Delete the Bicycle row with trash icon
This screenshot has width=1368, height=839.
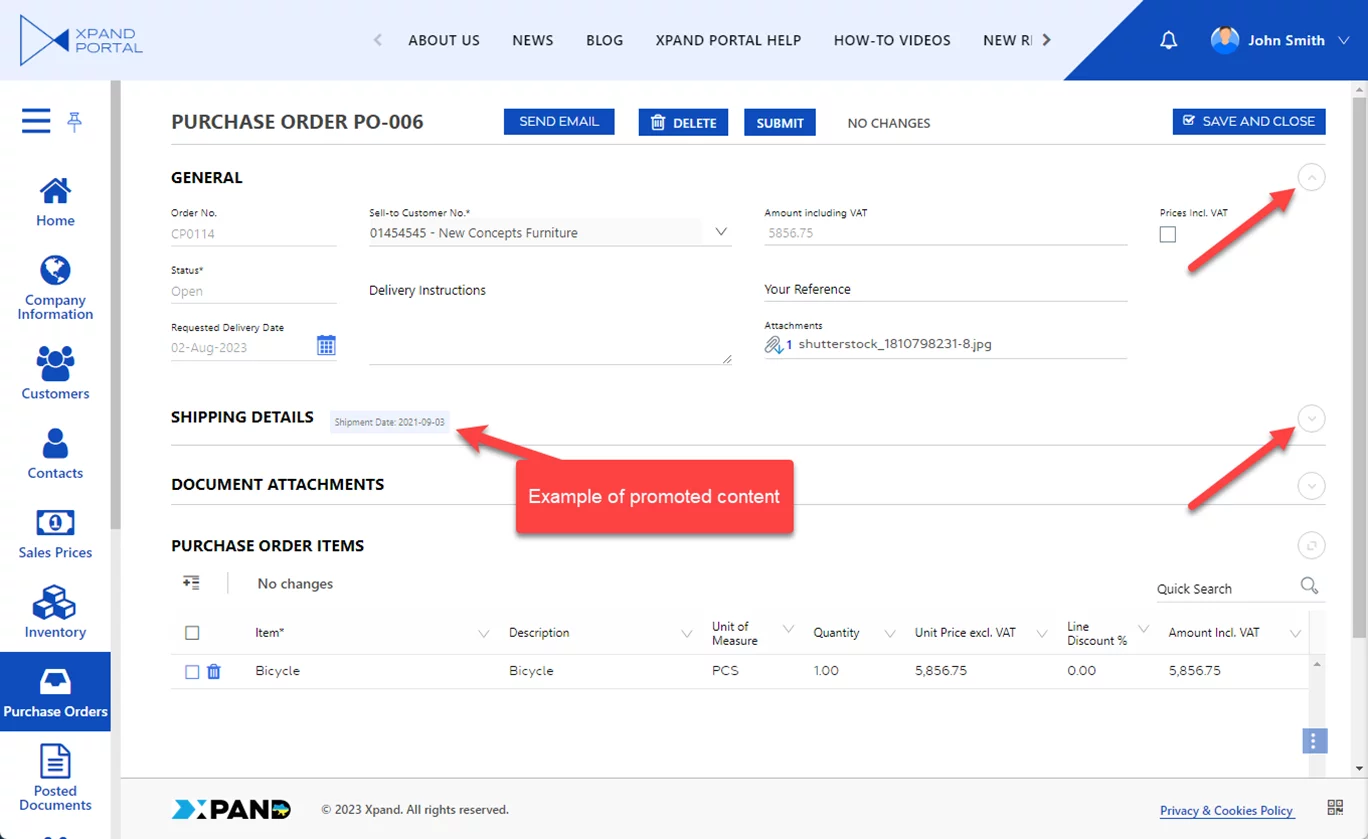214,672
